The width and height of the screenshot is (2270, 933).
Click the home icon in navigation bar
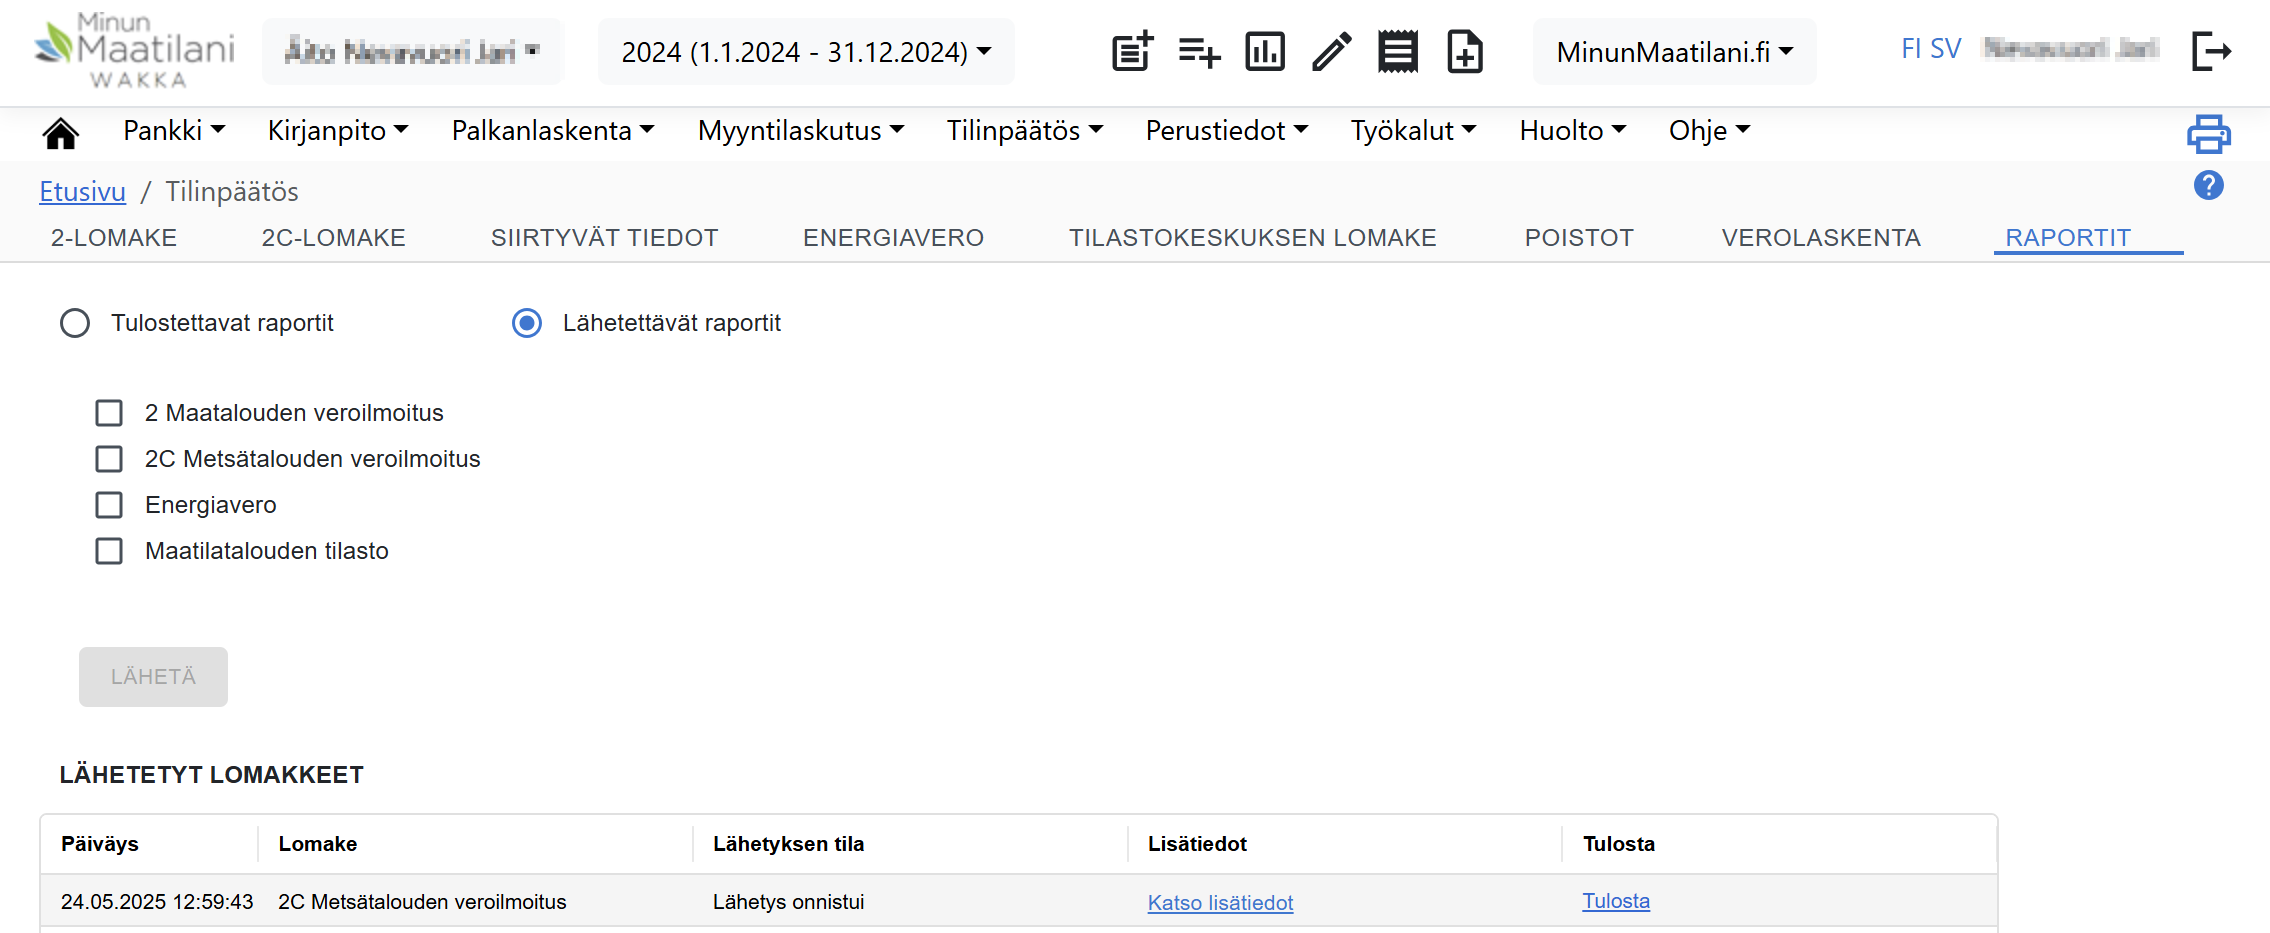point(61,132)
